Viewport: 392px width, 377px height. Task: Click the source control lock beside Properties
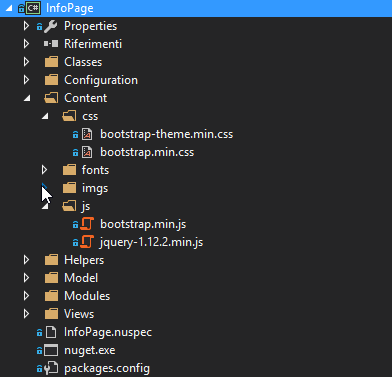coord(40,27)
